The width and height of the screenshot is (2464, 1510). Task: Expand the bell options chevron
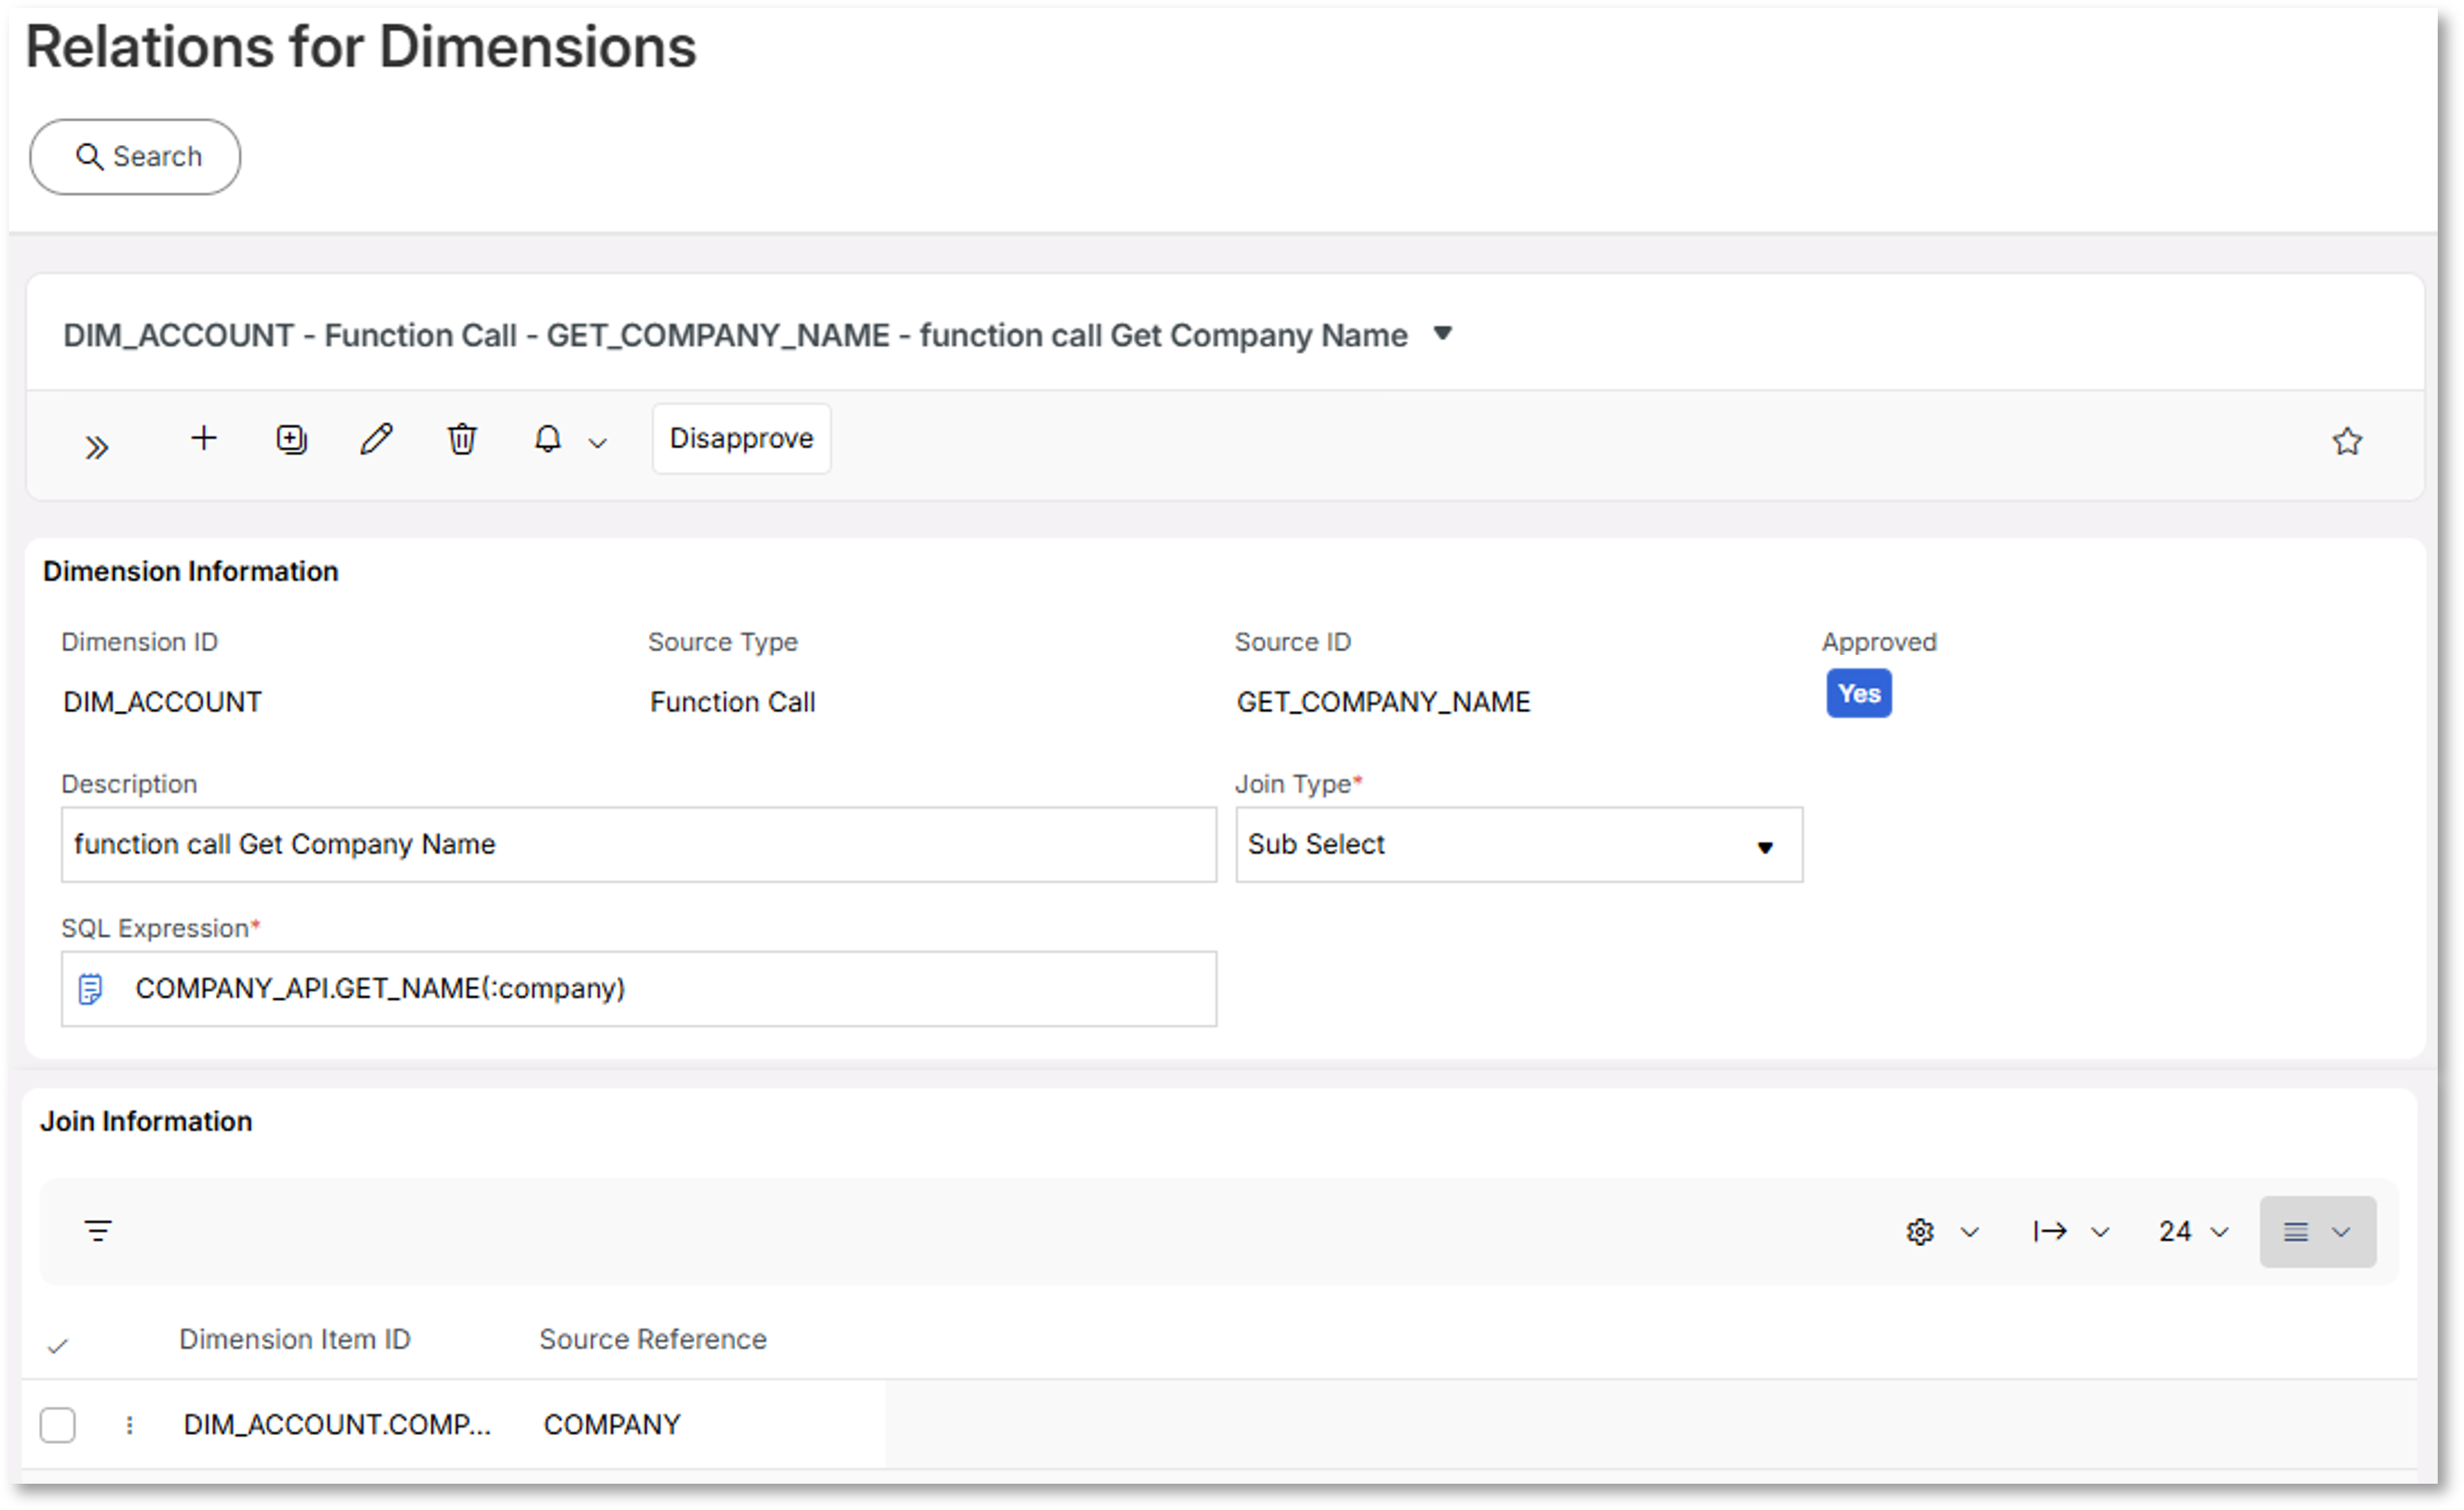coord(598,443)
